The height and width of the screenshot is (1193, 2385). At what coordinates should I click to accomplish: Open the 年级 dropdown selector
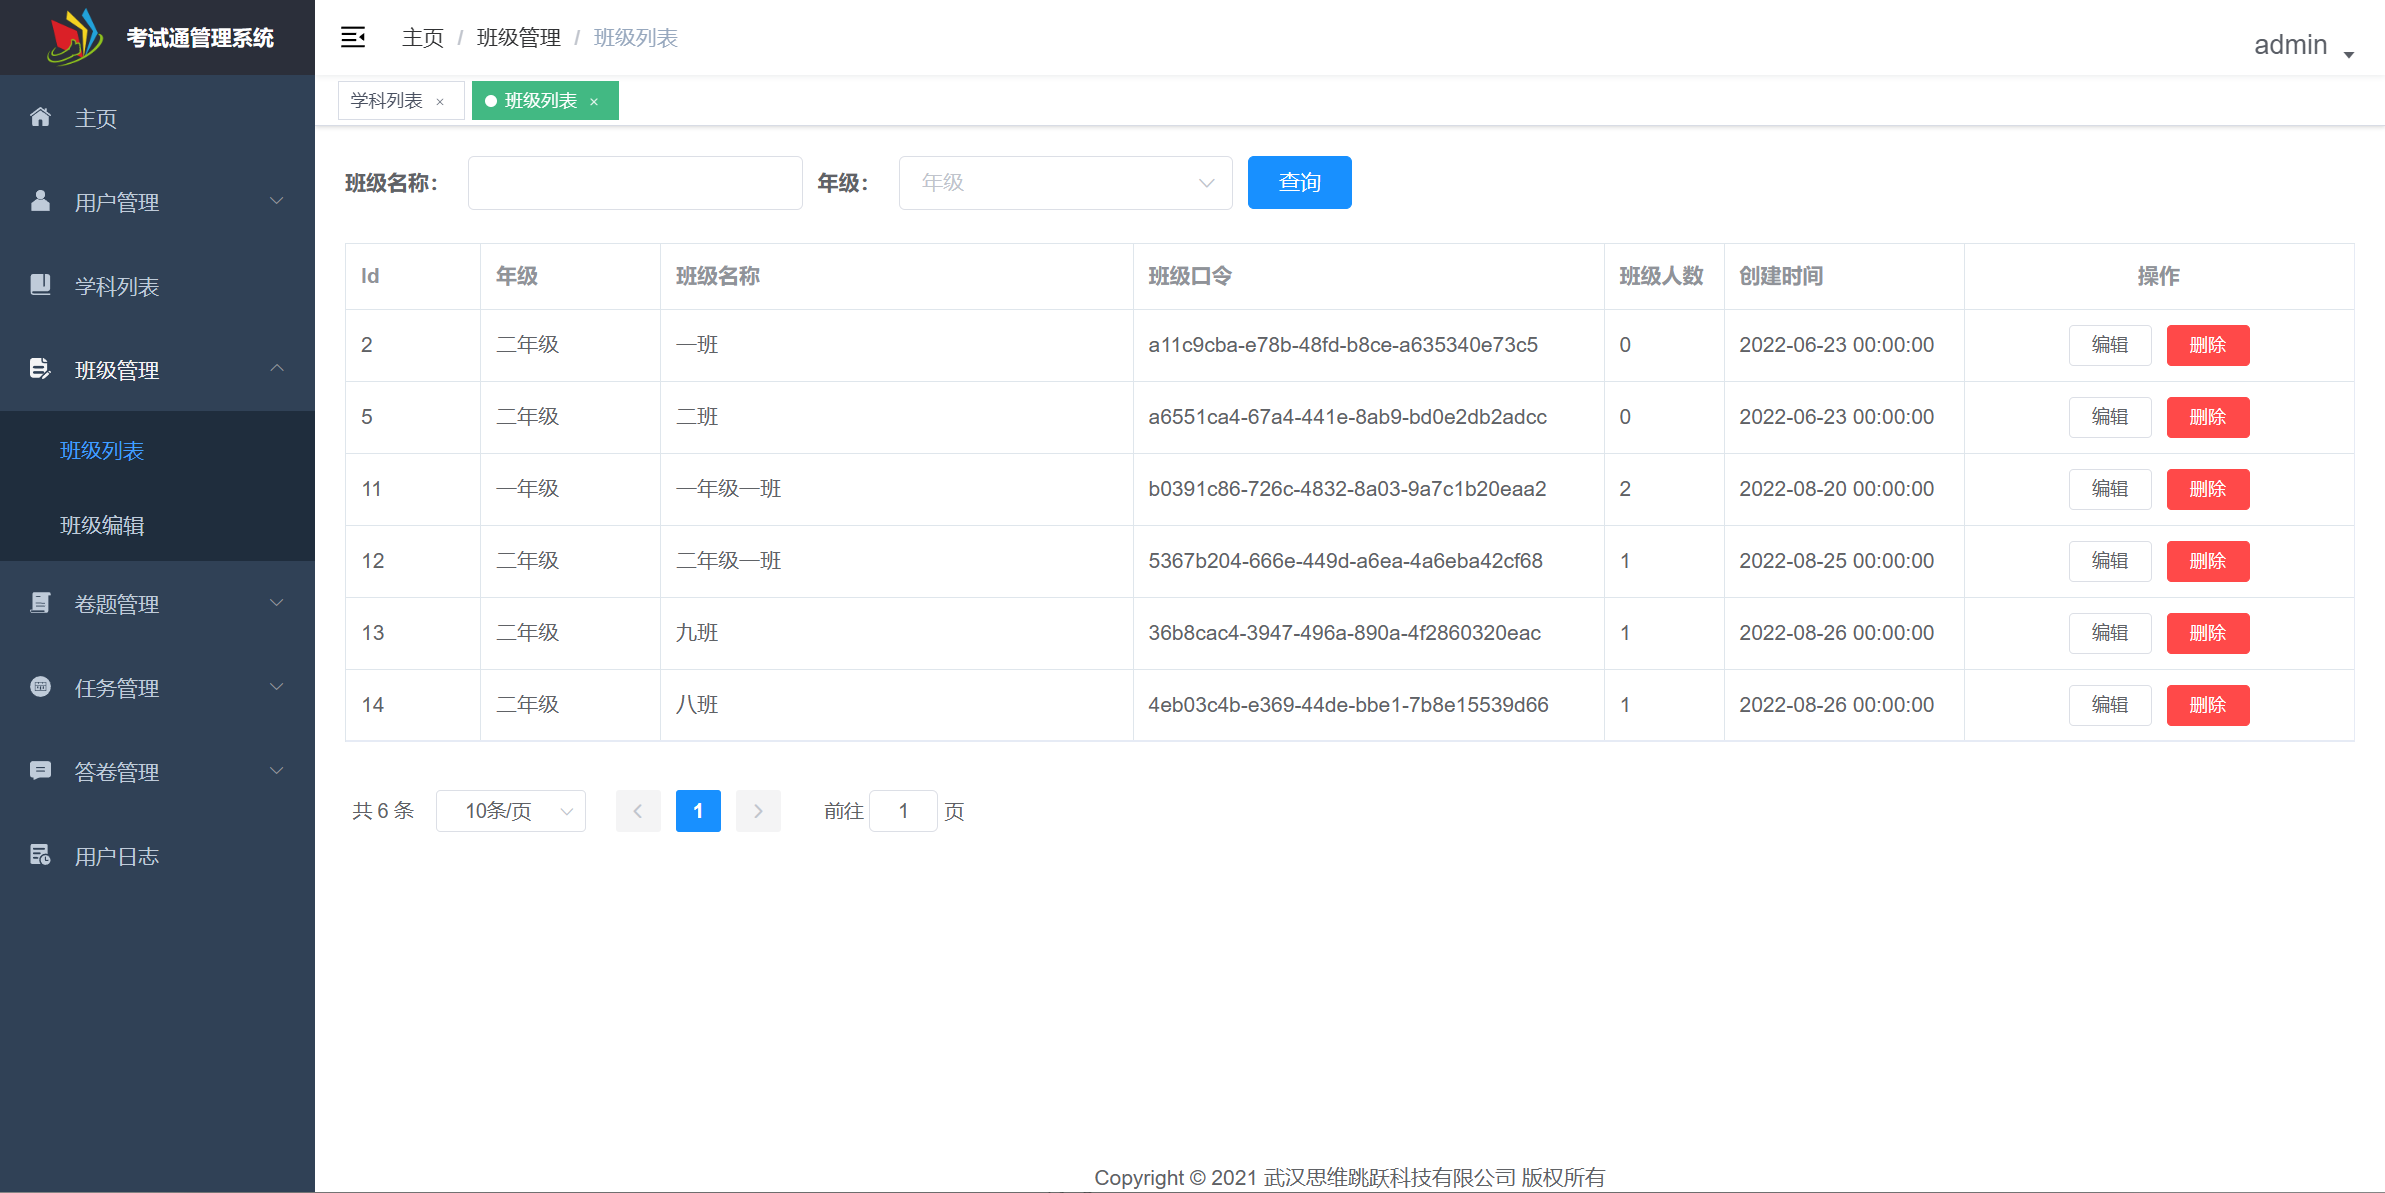[1064, 182]
